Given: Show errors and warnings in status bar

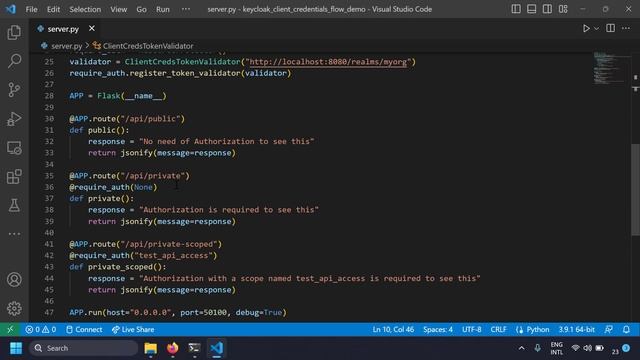Looking at the screenshot, I should click(x=40, y=330).
